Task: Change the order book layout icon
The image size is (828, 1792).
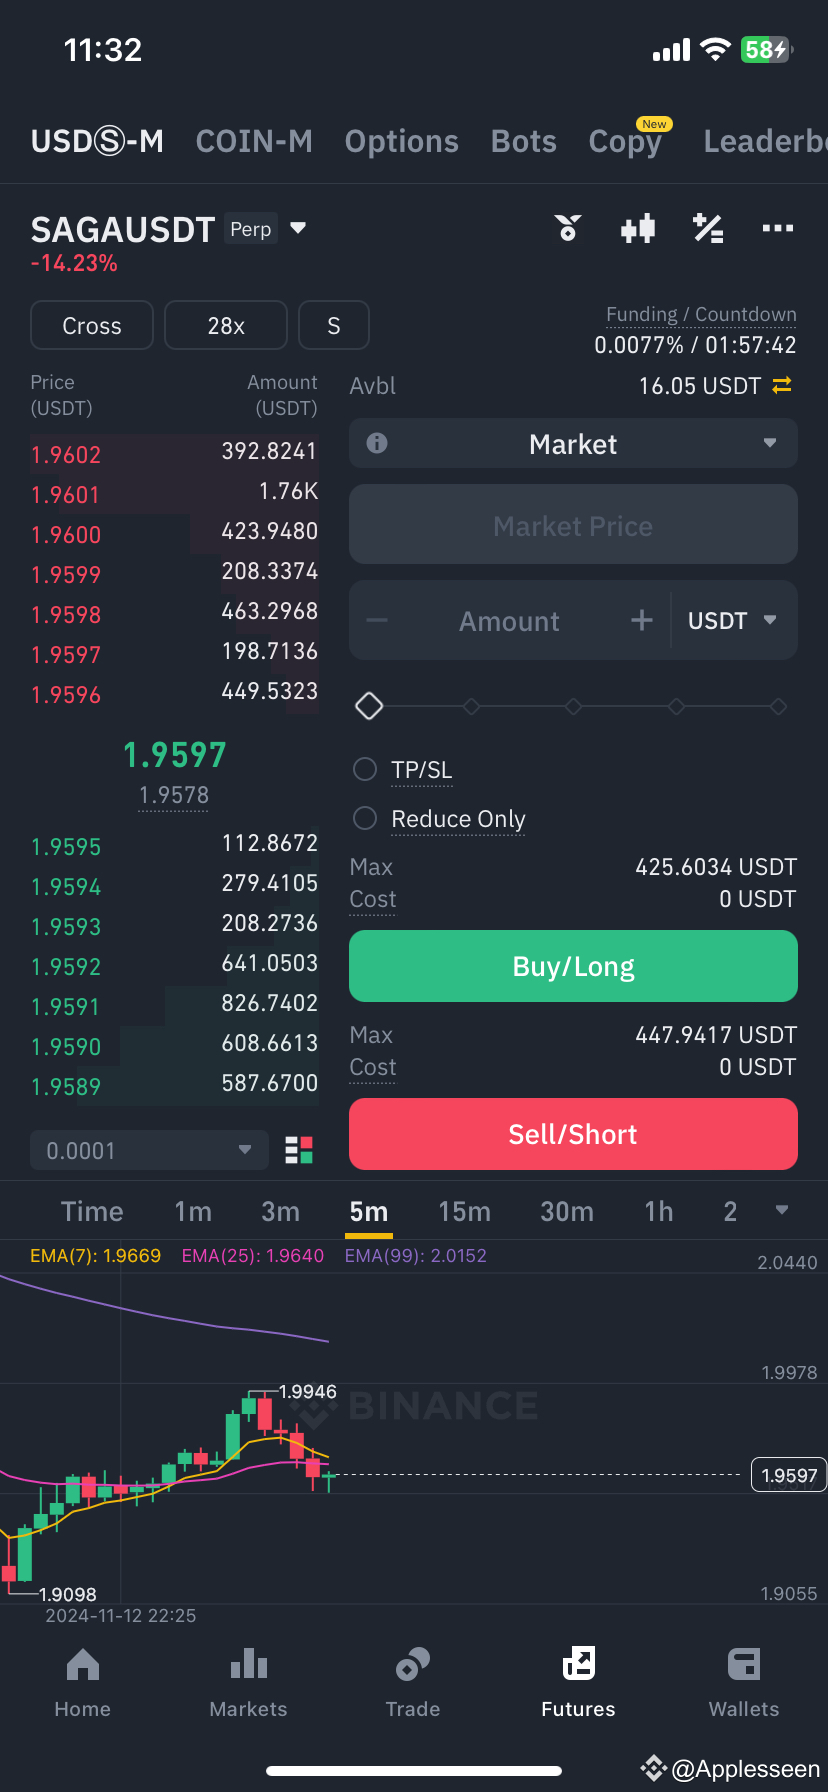Action: (299, 1150)
